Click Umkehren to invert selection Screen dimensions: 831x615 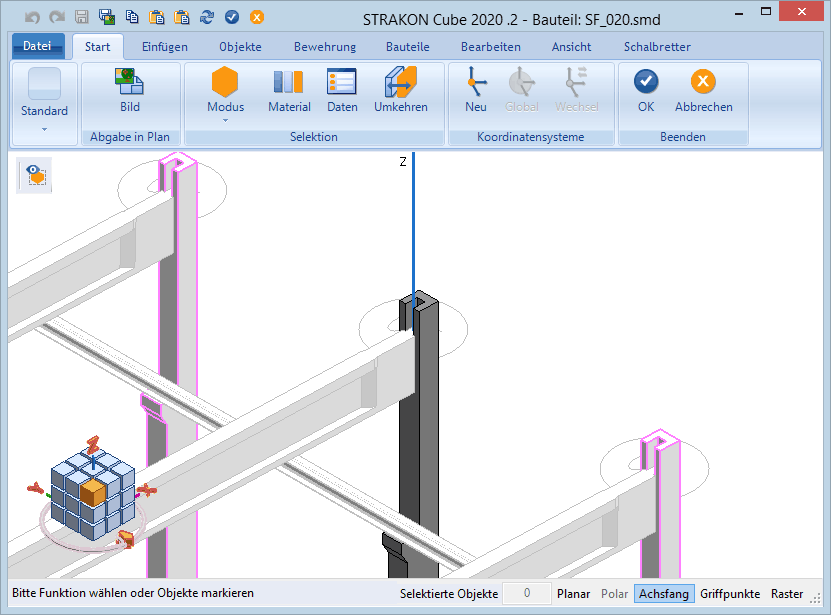tap(401, 90)
